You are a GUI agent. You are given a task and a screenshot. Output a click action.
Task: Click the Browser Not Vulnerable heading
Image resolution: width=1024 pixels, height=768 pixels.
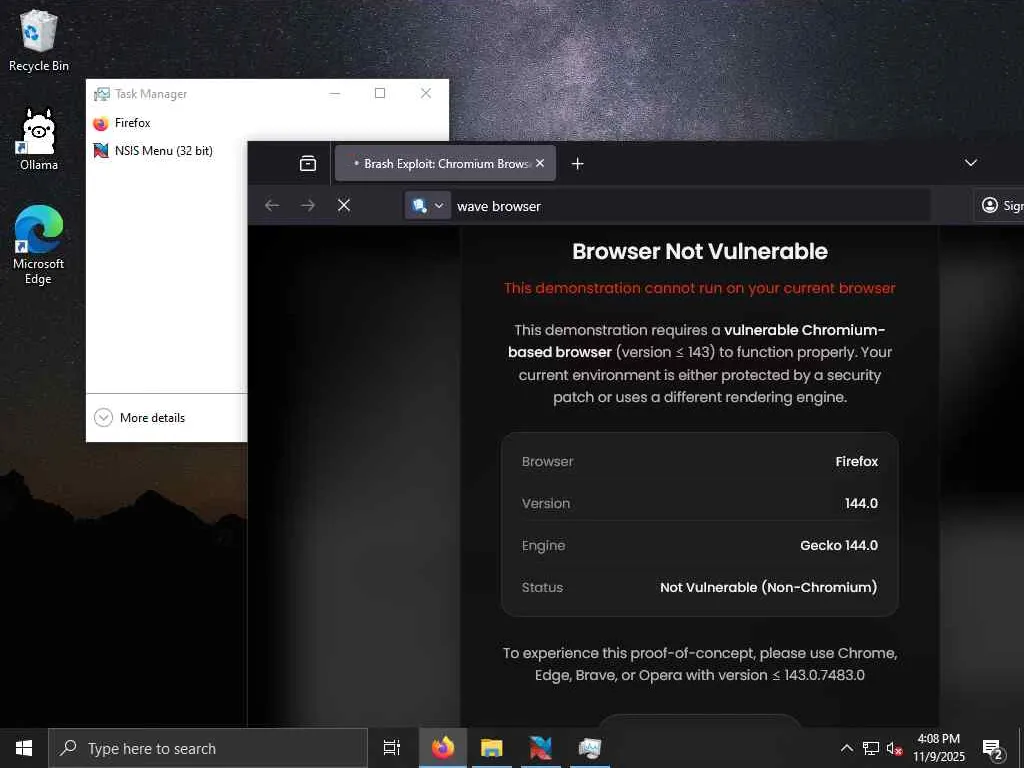click(x=699, y=251)
